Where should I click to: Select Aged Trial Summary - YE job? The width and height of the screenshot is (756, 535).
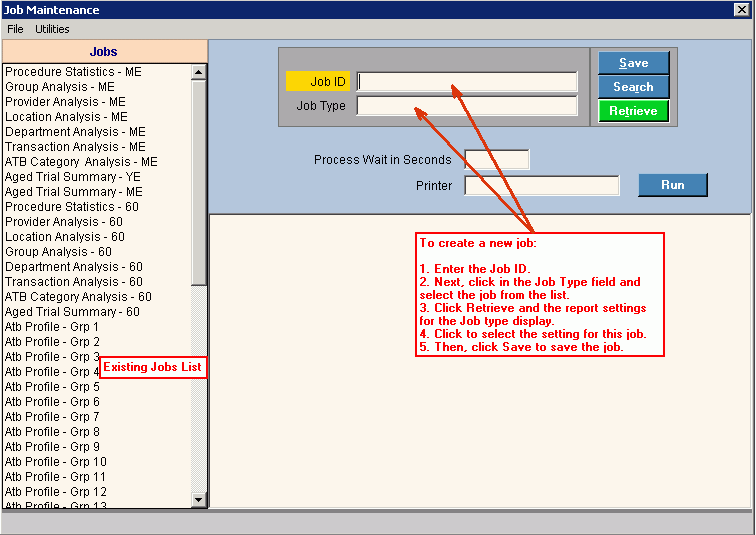[x=73, y=177]
